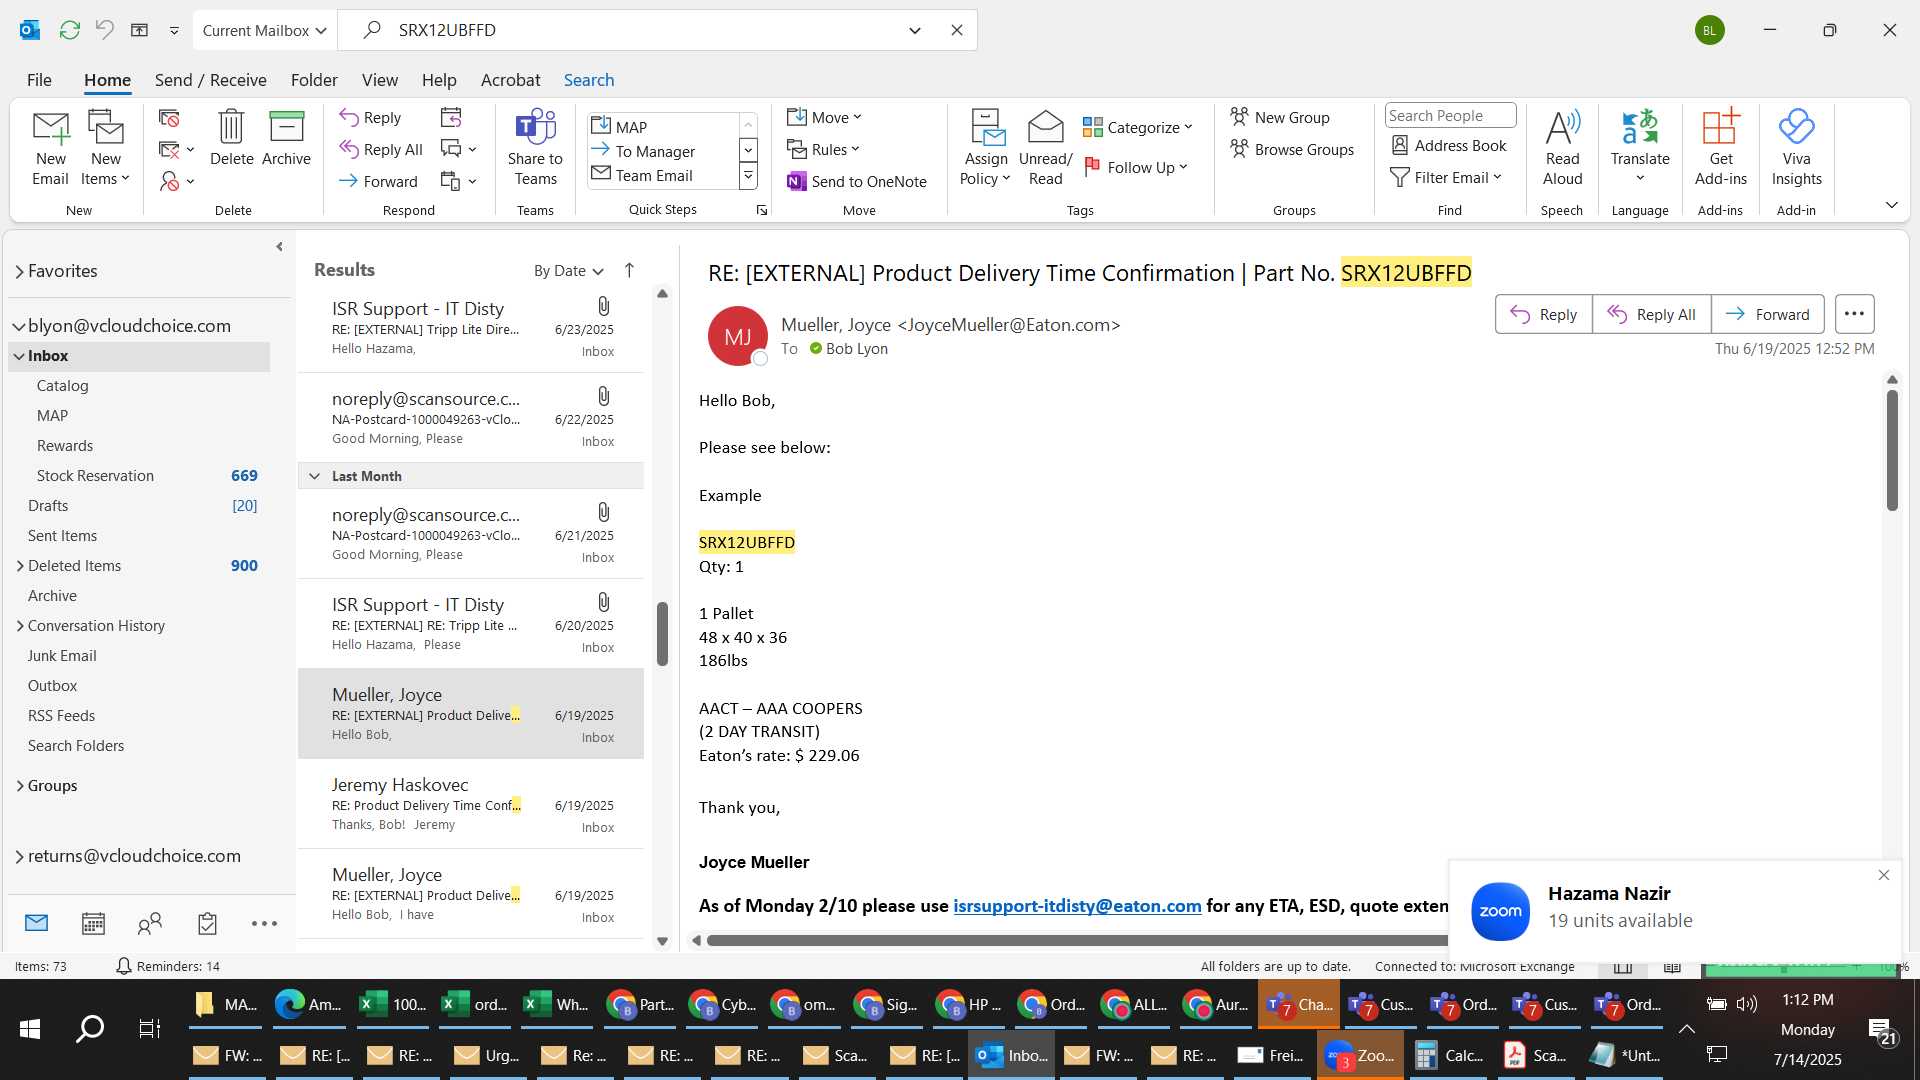
Task: Click ribbon Reply All button
Action: [x=381, y=149]
